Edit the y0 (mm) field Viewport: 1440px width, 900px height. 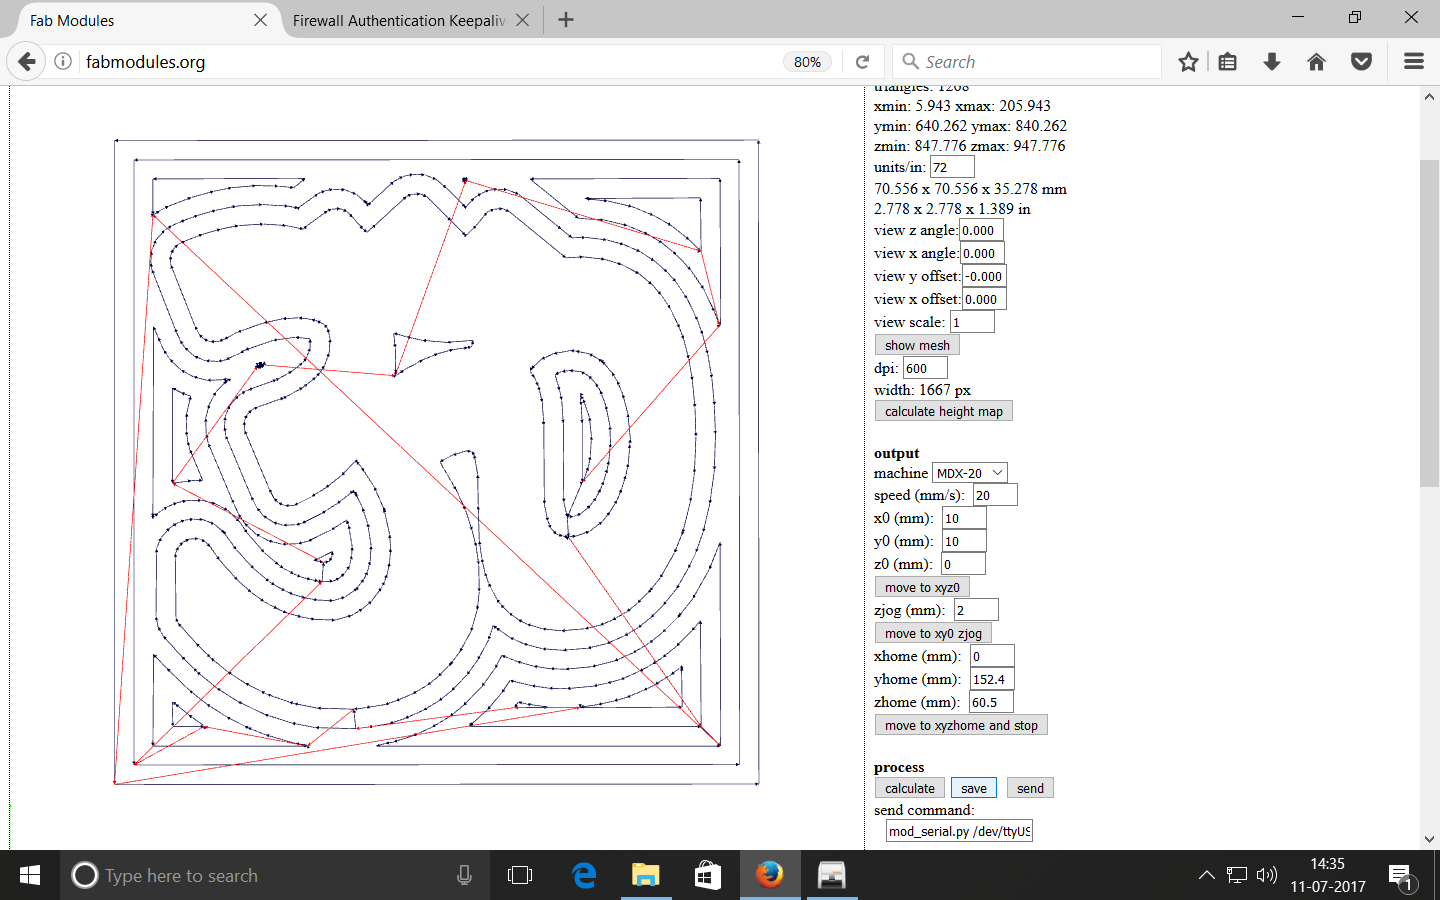click(x=964, y=541)
